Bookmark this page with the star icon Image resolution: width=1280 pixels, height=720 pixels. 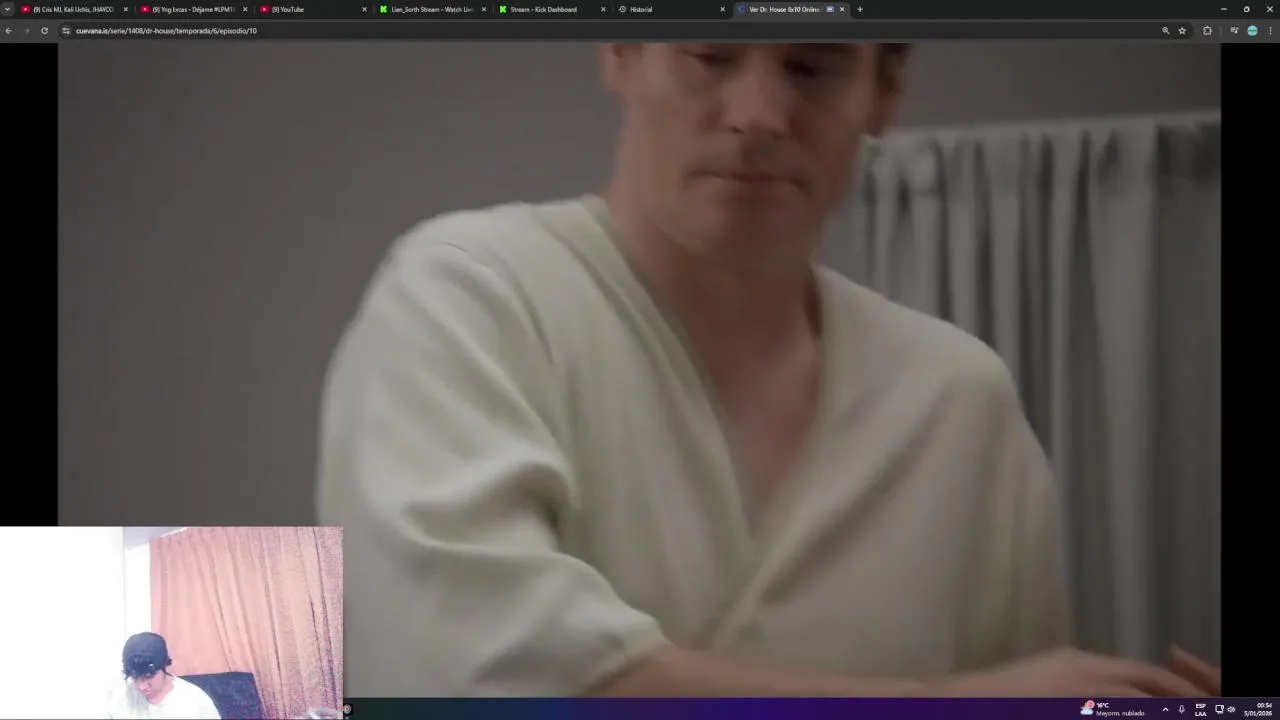tap(1182, 31)
